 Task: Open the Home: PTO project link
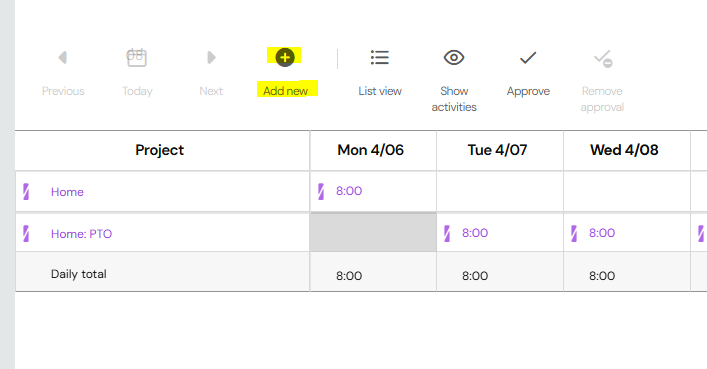click(x=81, y=234)
